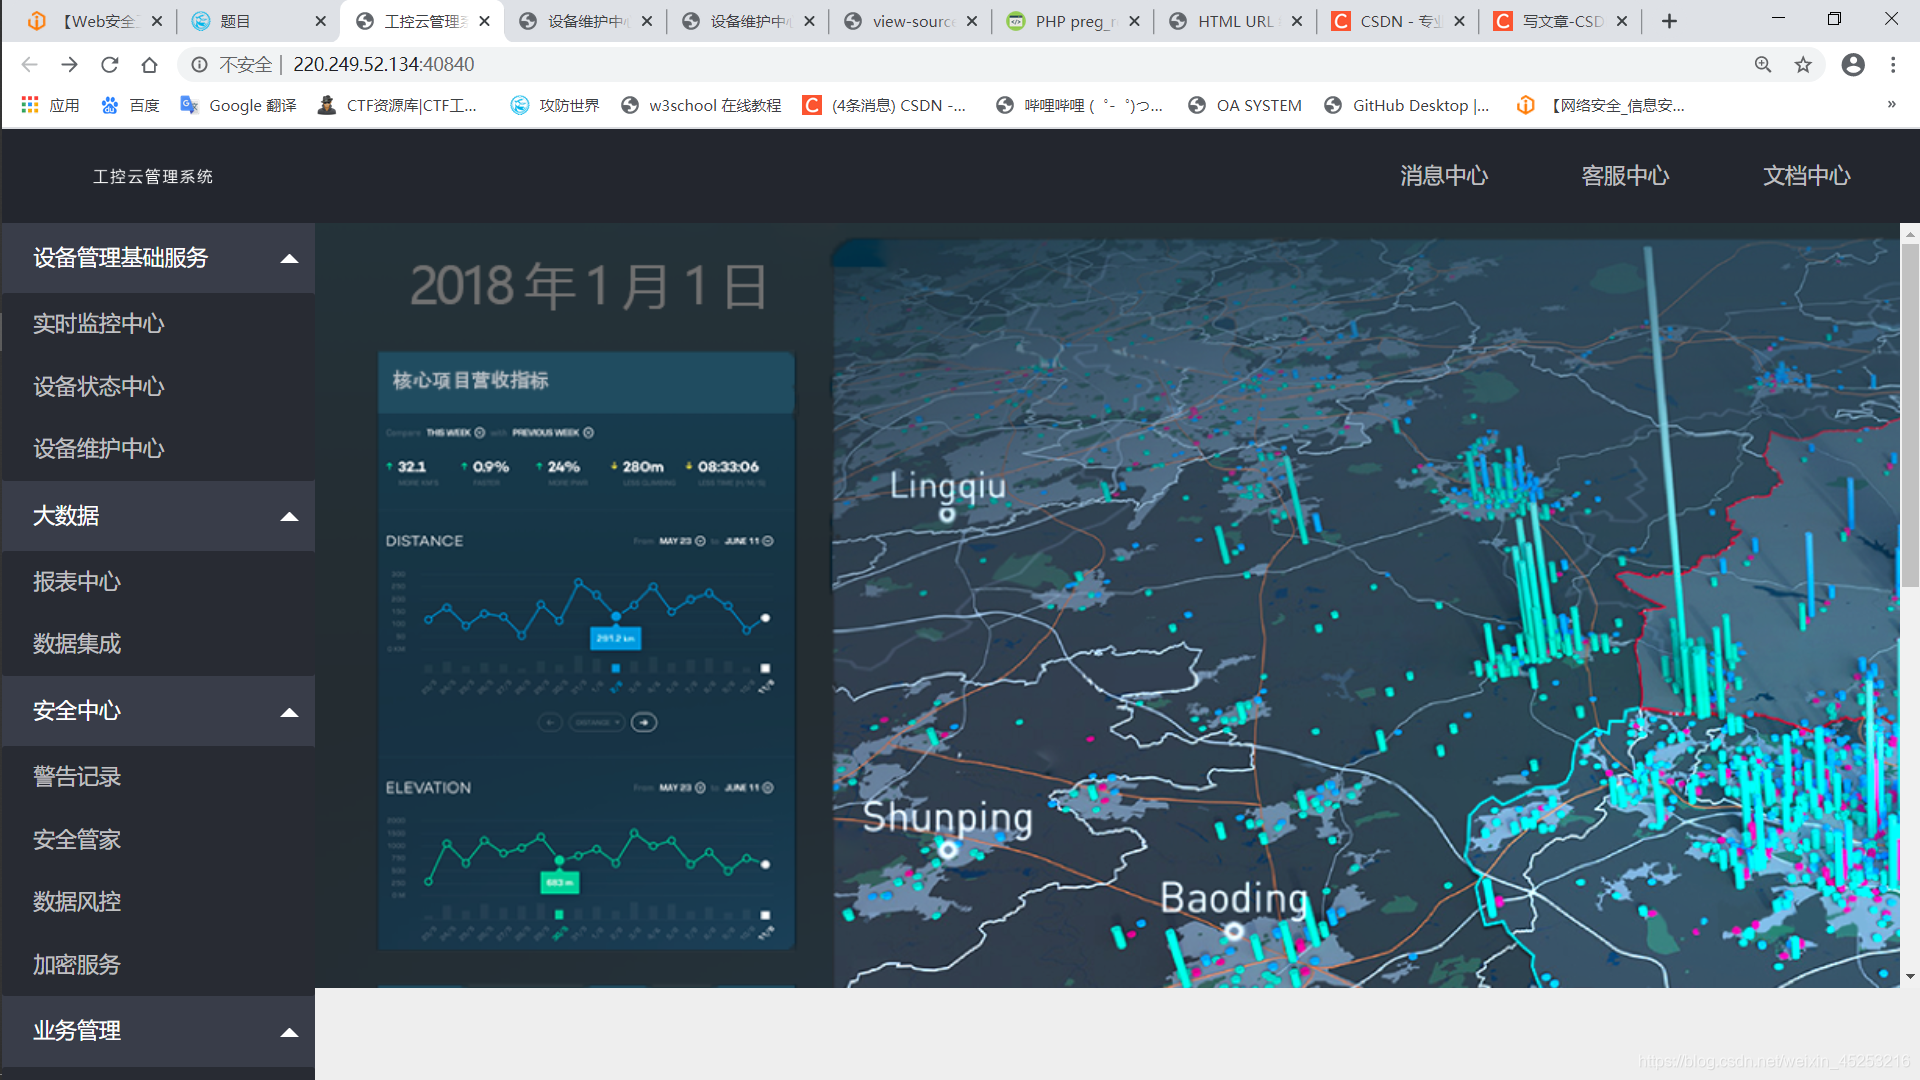1920x1080 pixels.
Task: Click the browser back arrow
Action: pos(29,65)
